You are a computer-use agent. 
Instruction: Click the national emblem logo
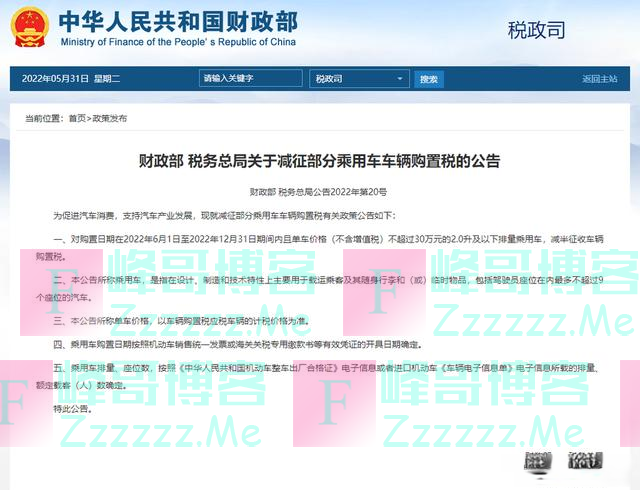[29, 32]
